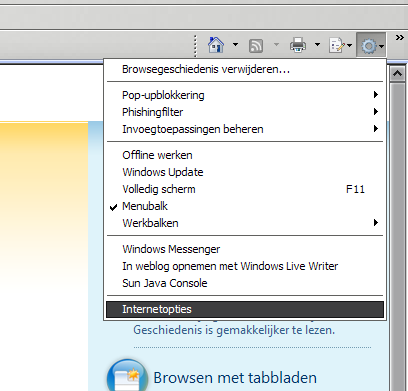Click the tabbed browsing round icon

127,375
